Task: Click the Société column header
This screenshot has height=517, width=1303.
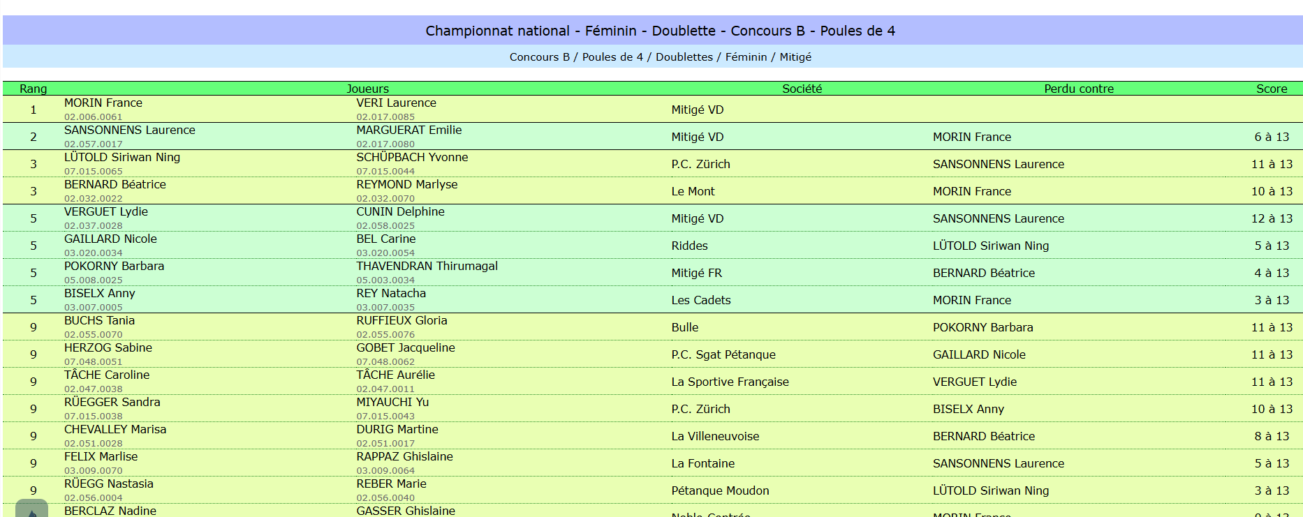Action: pyautogui.click(x=801, y=89)
